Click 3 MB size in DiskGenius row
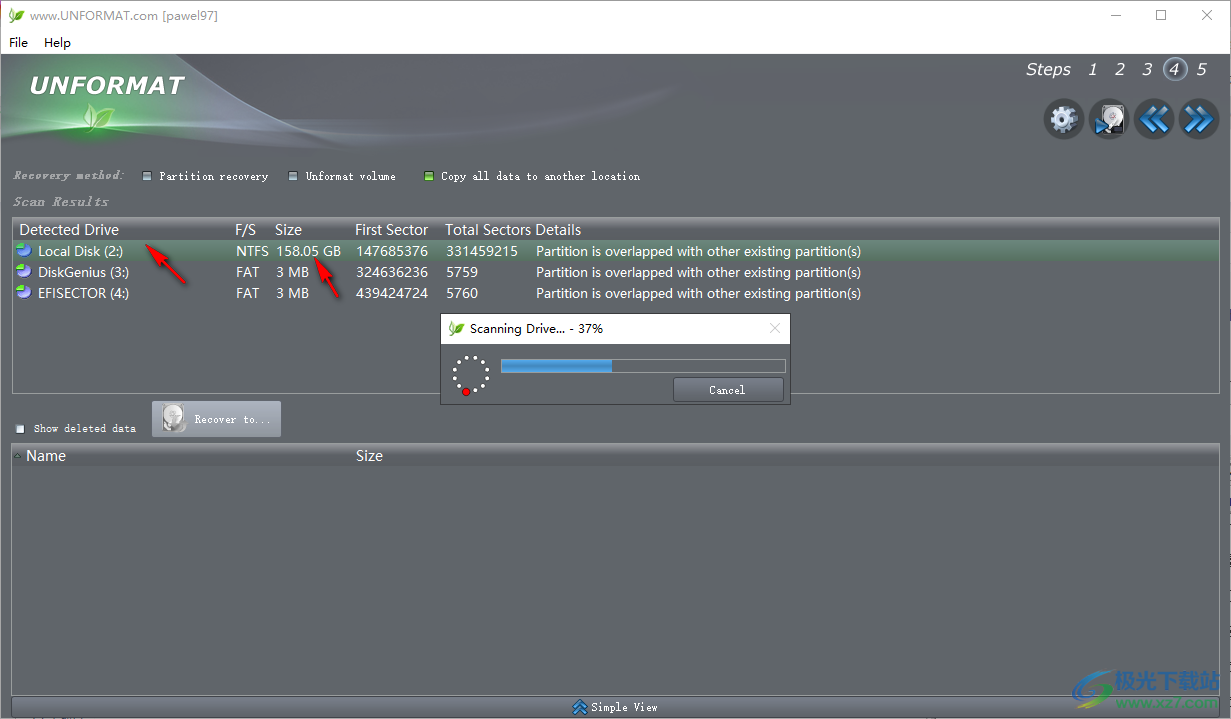This screenshot has width=1231, height=719. (x=292, y=272)
